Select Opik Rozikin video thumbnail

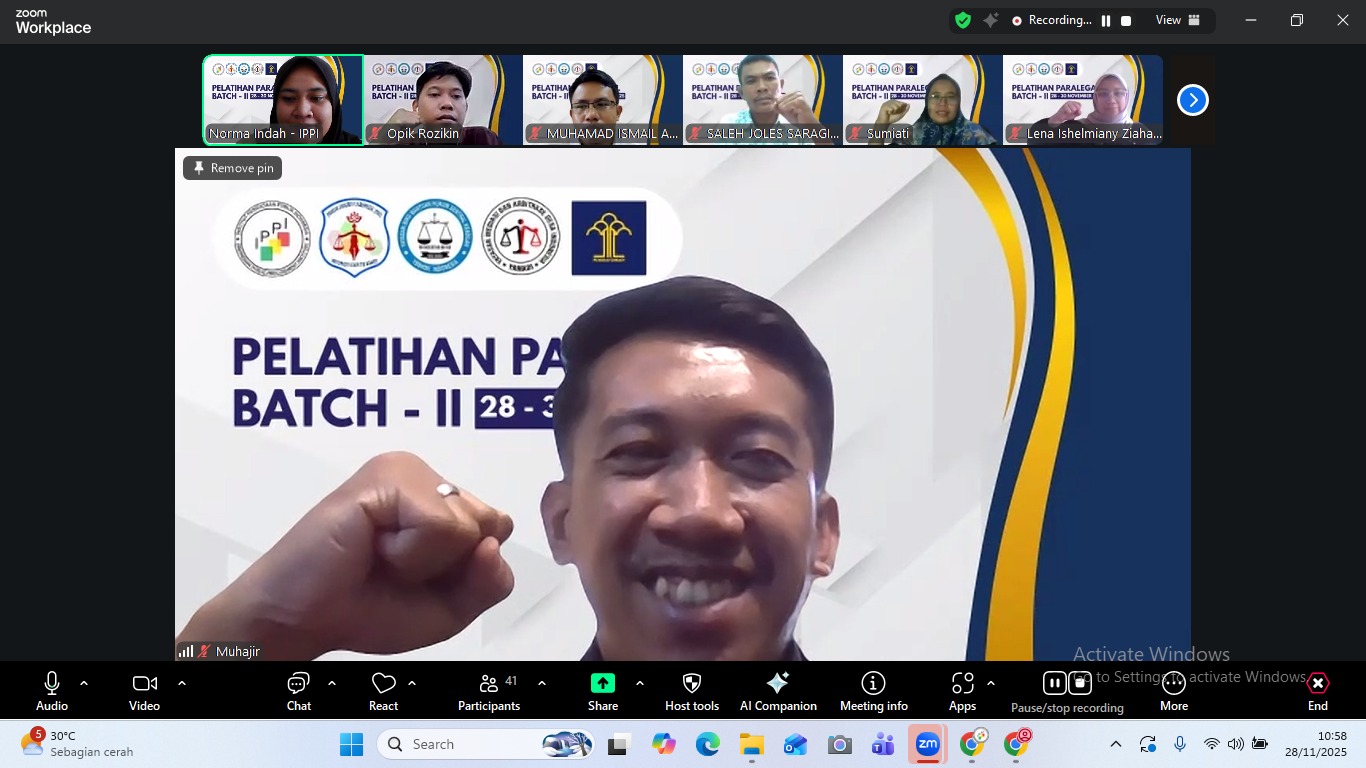point(442,100)
